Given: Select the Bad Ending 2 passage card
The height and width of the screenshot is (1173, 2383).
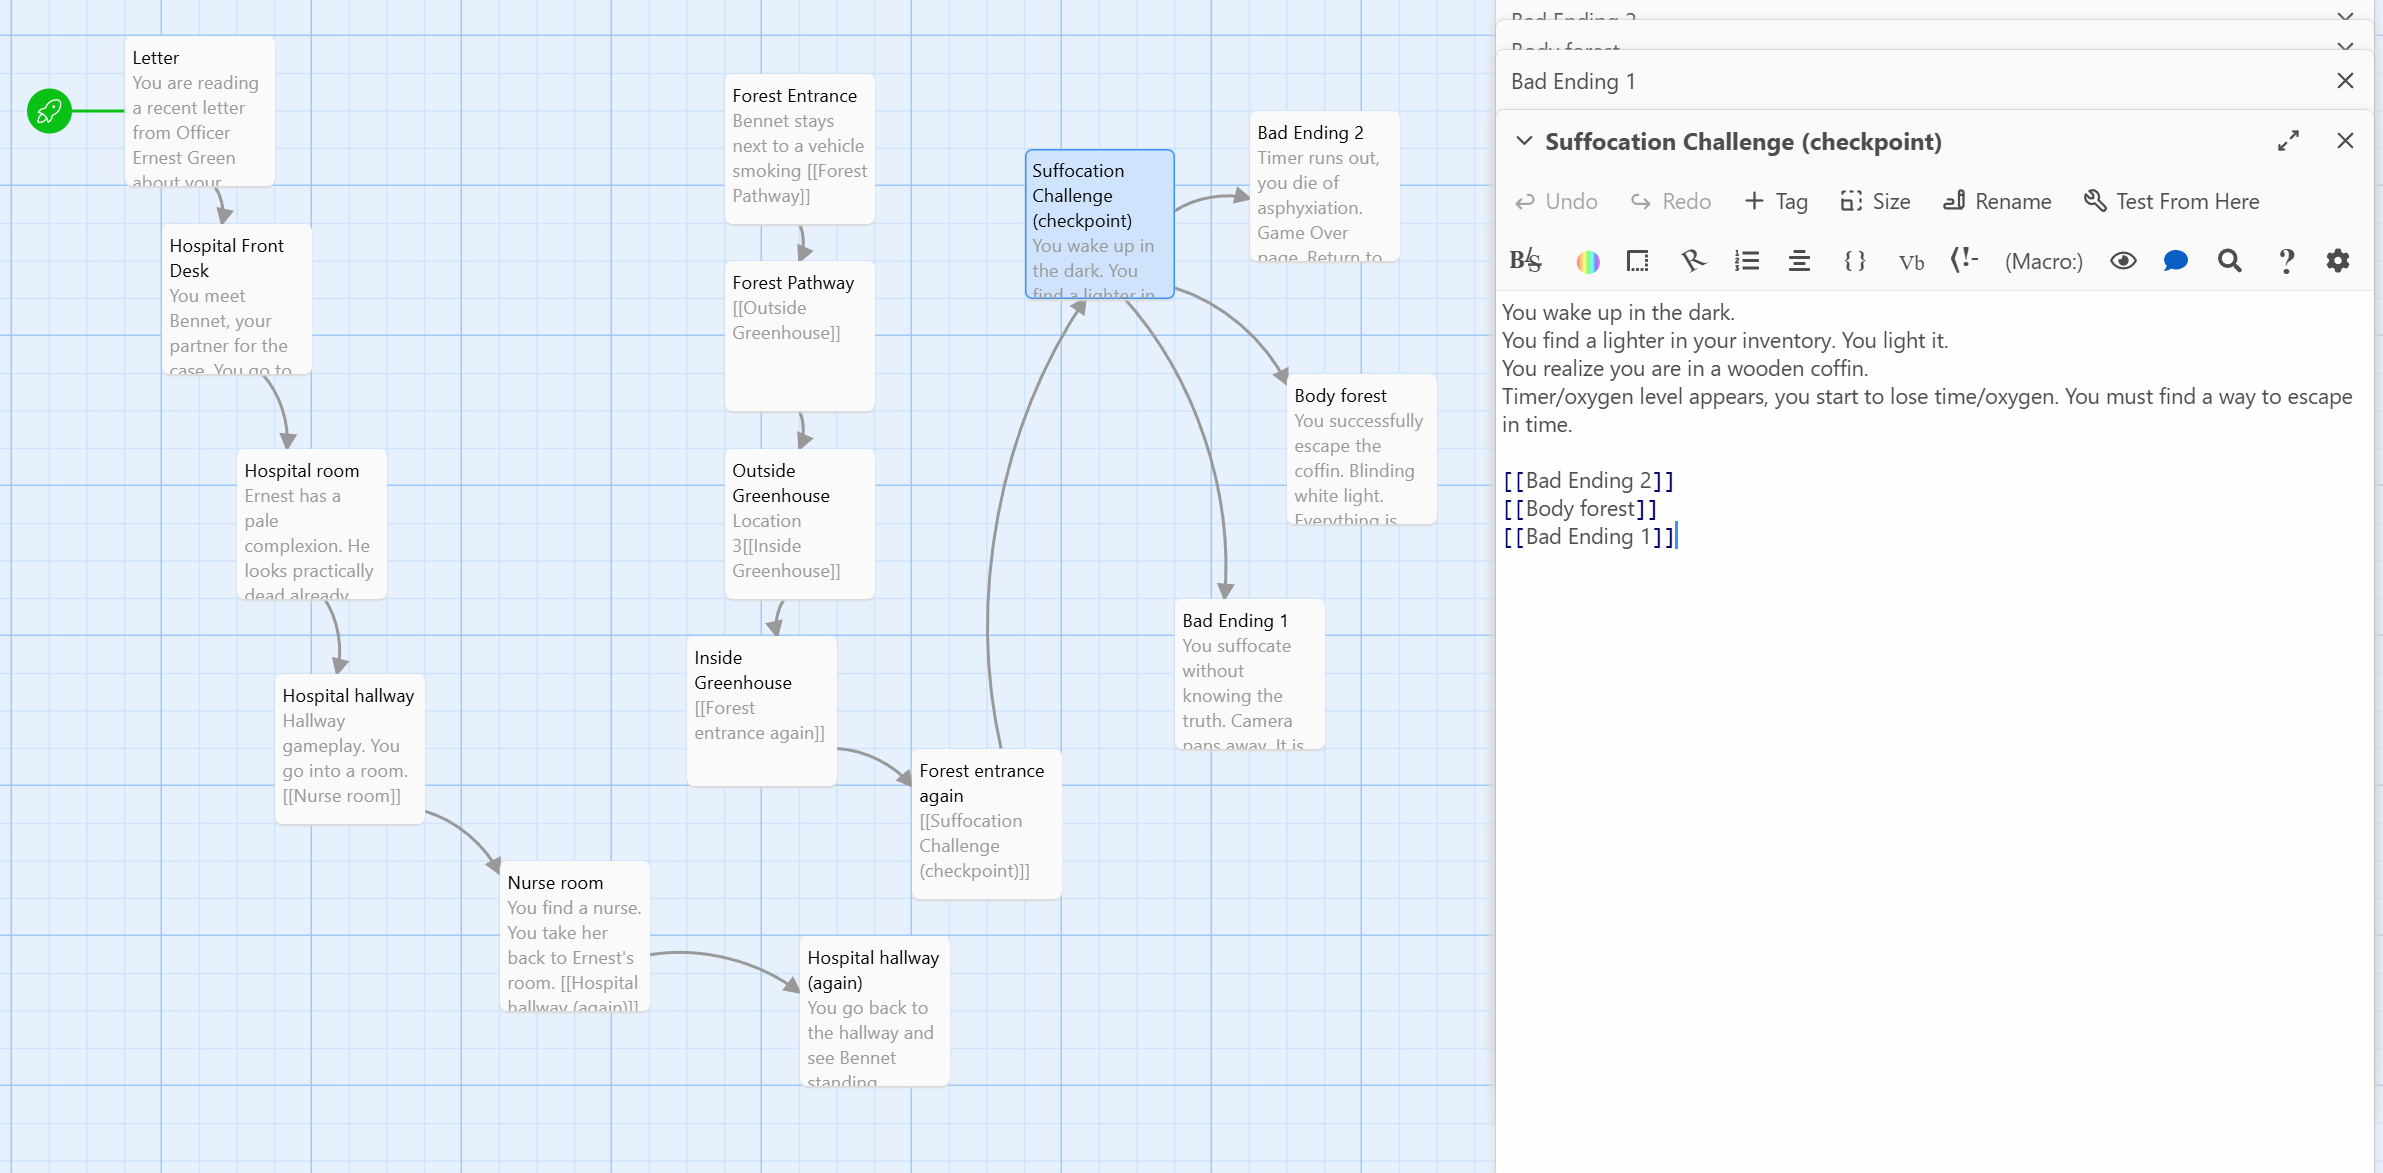Looking at the screenshot, I should pos(1325,186).
